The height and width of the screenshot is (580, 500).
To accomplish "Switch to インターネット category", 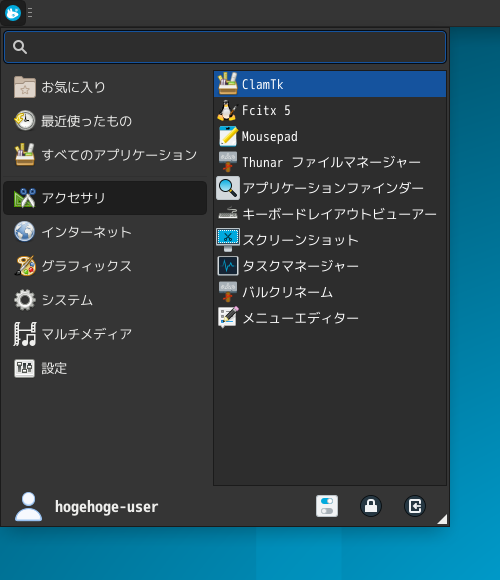I will click(x=105, y=232).
